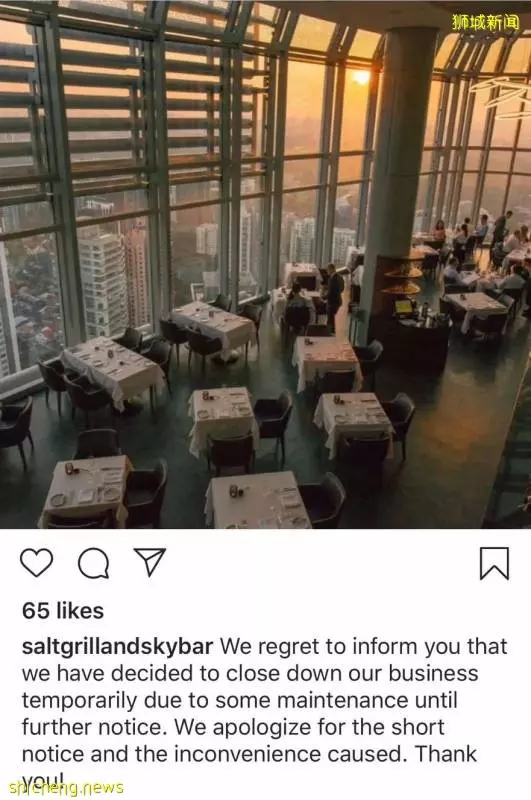Screen dimensions: 531x800
Task: Click the ring-shaped chandelier in the photo
Action: point(502,97)
